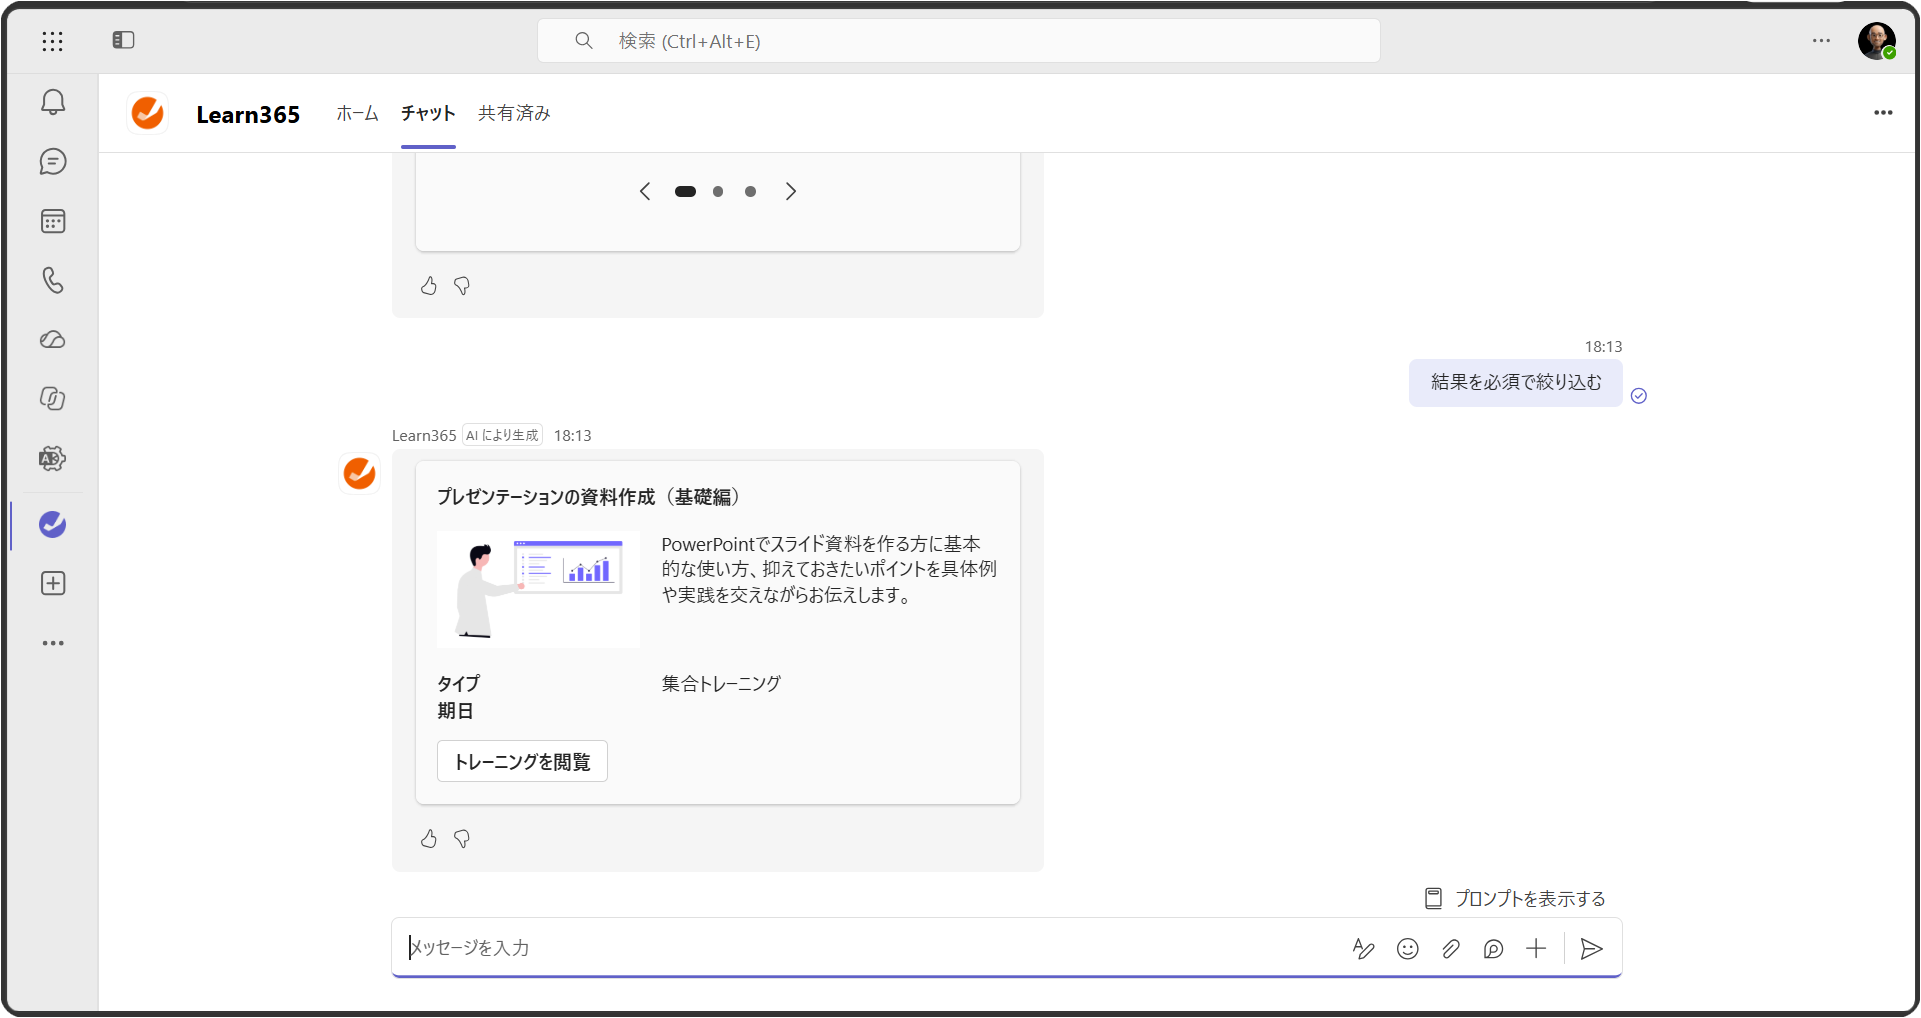The image size is (1921, 1018).
Task: Open settings and more in title bar
Action: pos(1821,41)
